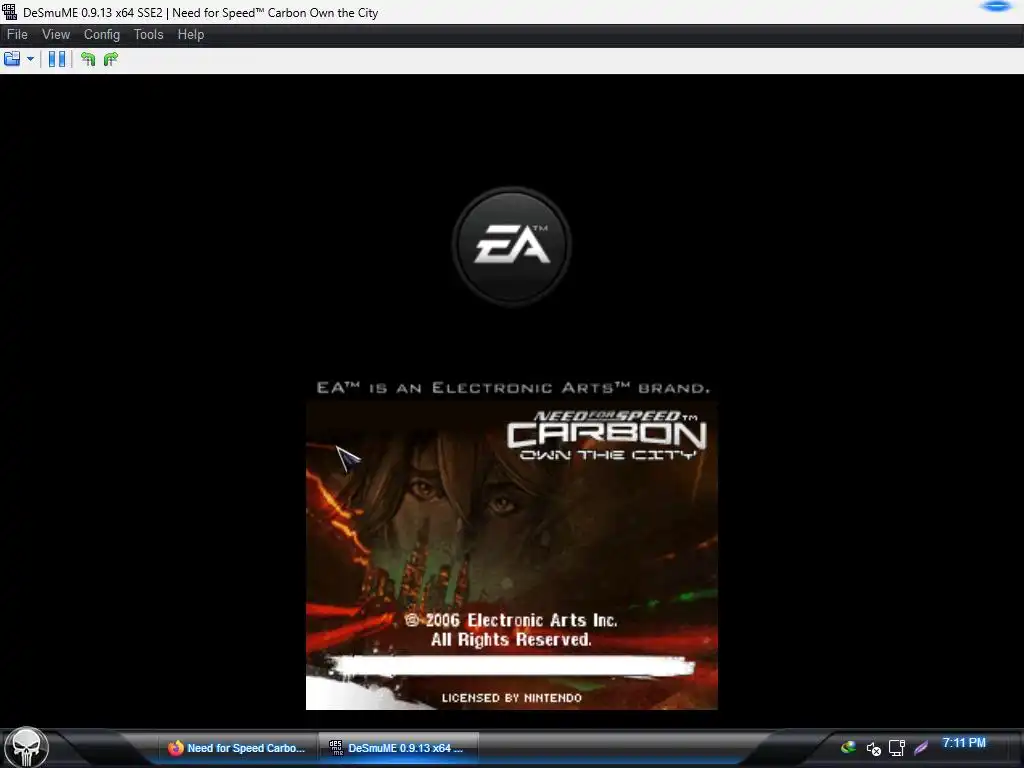Click the Open ROM folder icon
This screenshot has height=768, width=1024.
pos(12,59)
